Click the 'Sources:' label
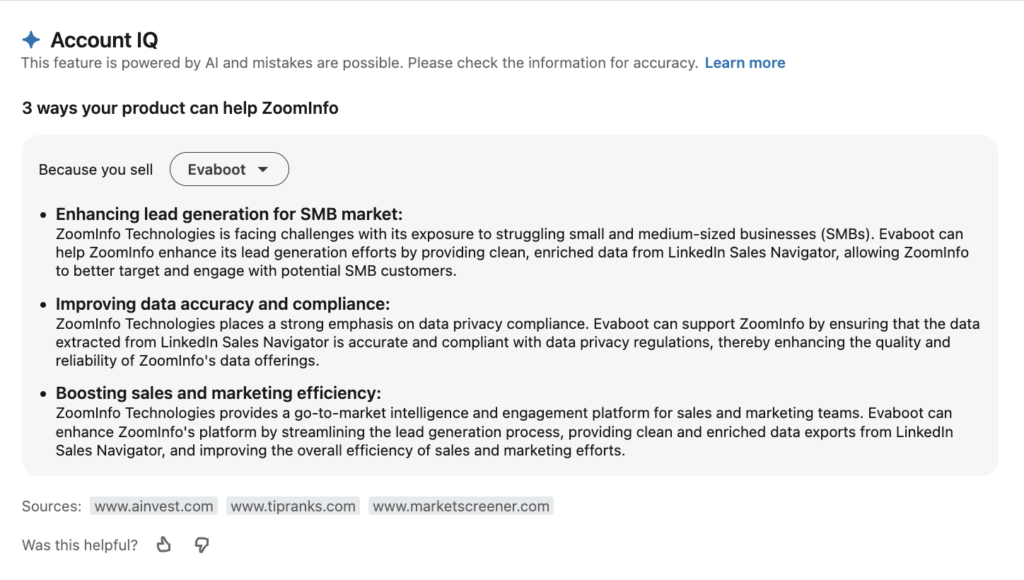The width and height of the screenshot is (1024, 580). coord(52,506)
